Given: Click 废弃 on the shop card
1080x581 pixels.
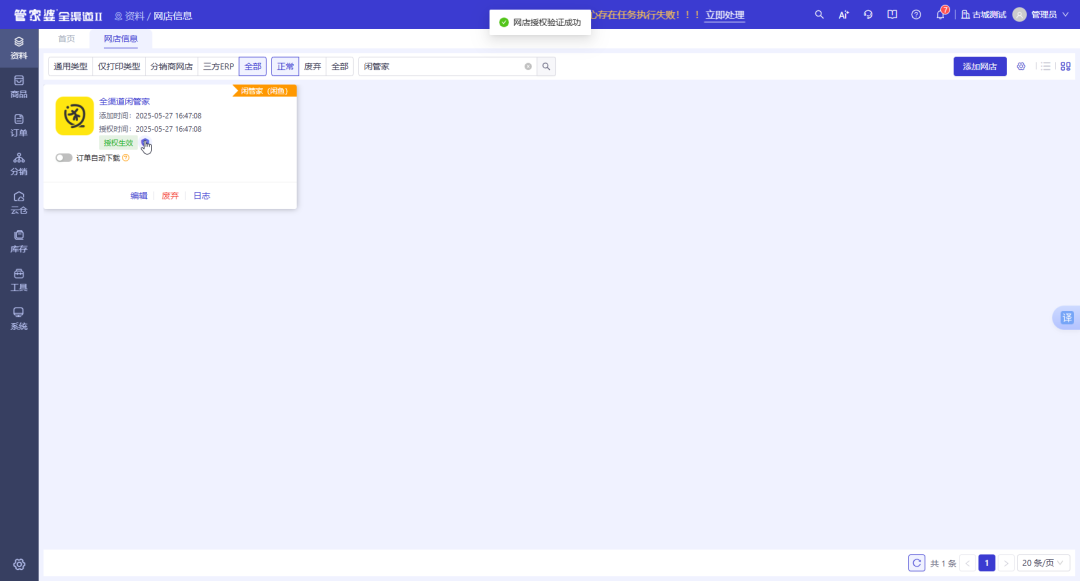Looking at the screenshot, I should 170,196.
